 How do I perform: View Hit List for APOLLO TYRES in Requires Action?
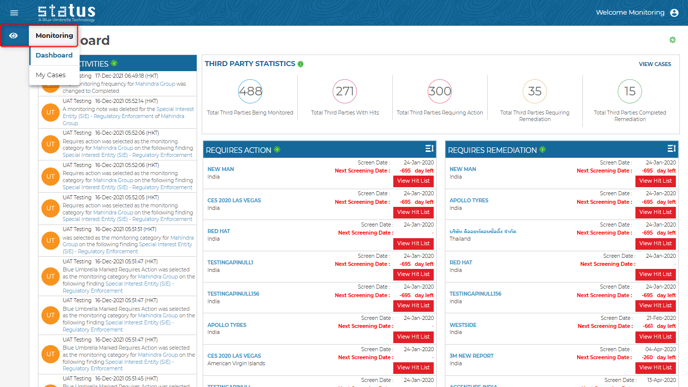413,337
